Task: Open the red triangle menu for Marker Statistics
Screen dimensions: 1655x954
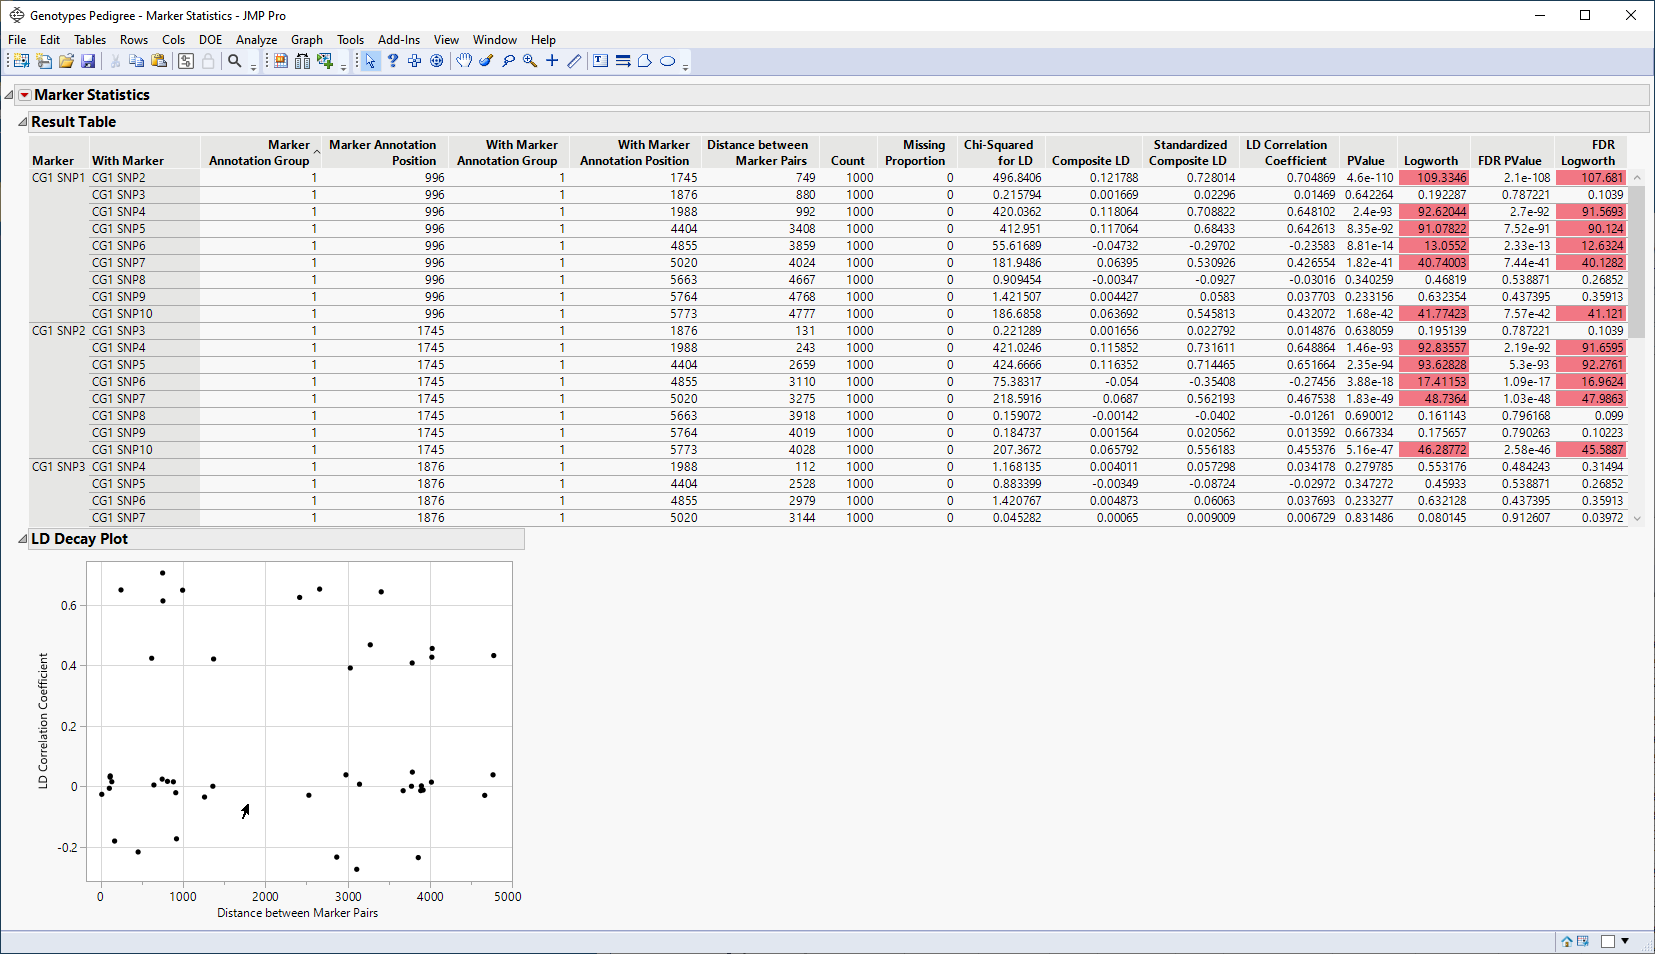Action: coord(23,94)
